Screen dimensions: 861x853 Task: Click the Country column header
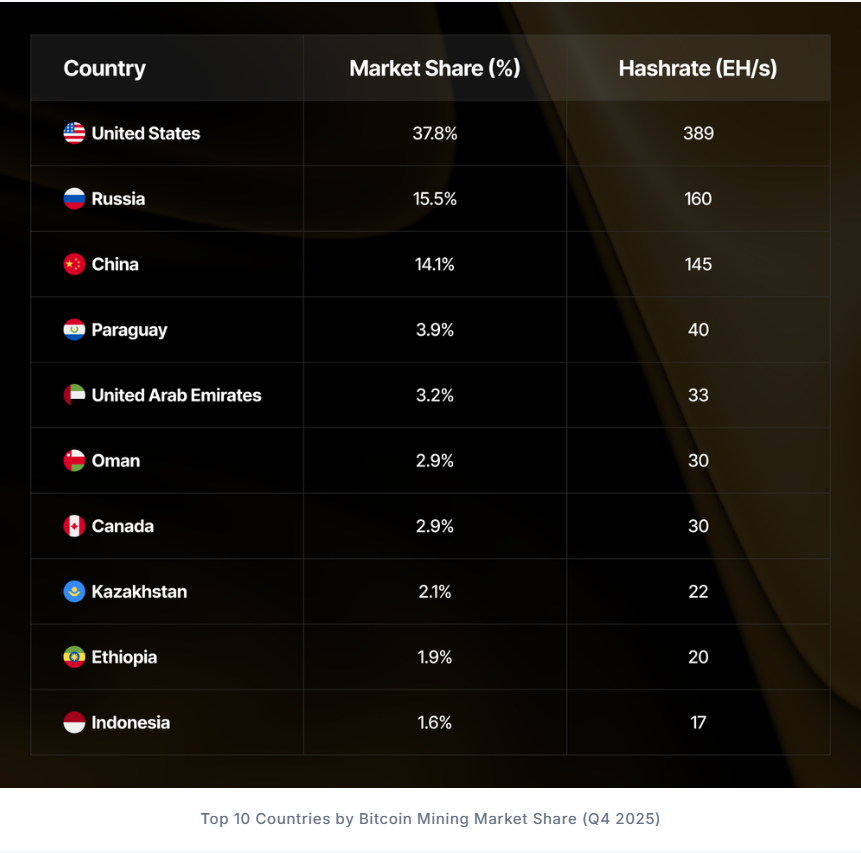point(104,69)
